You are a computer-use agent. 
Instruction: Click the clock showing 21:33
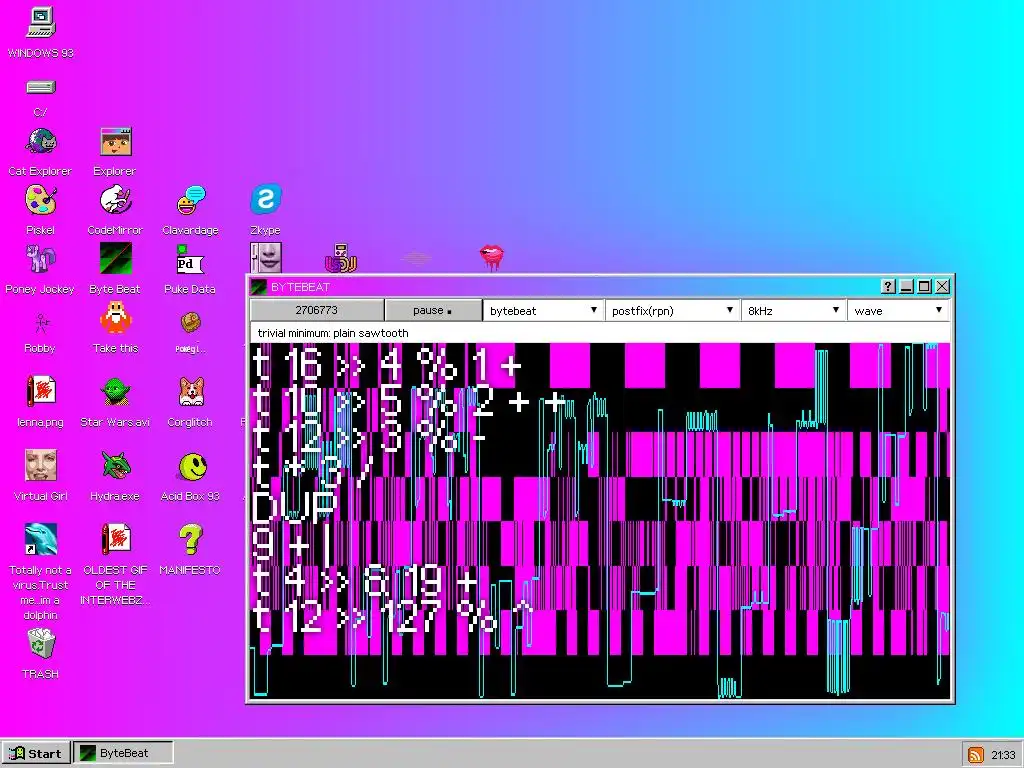(x=1003, y=754)
